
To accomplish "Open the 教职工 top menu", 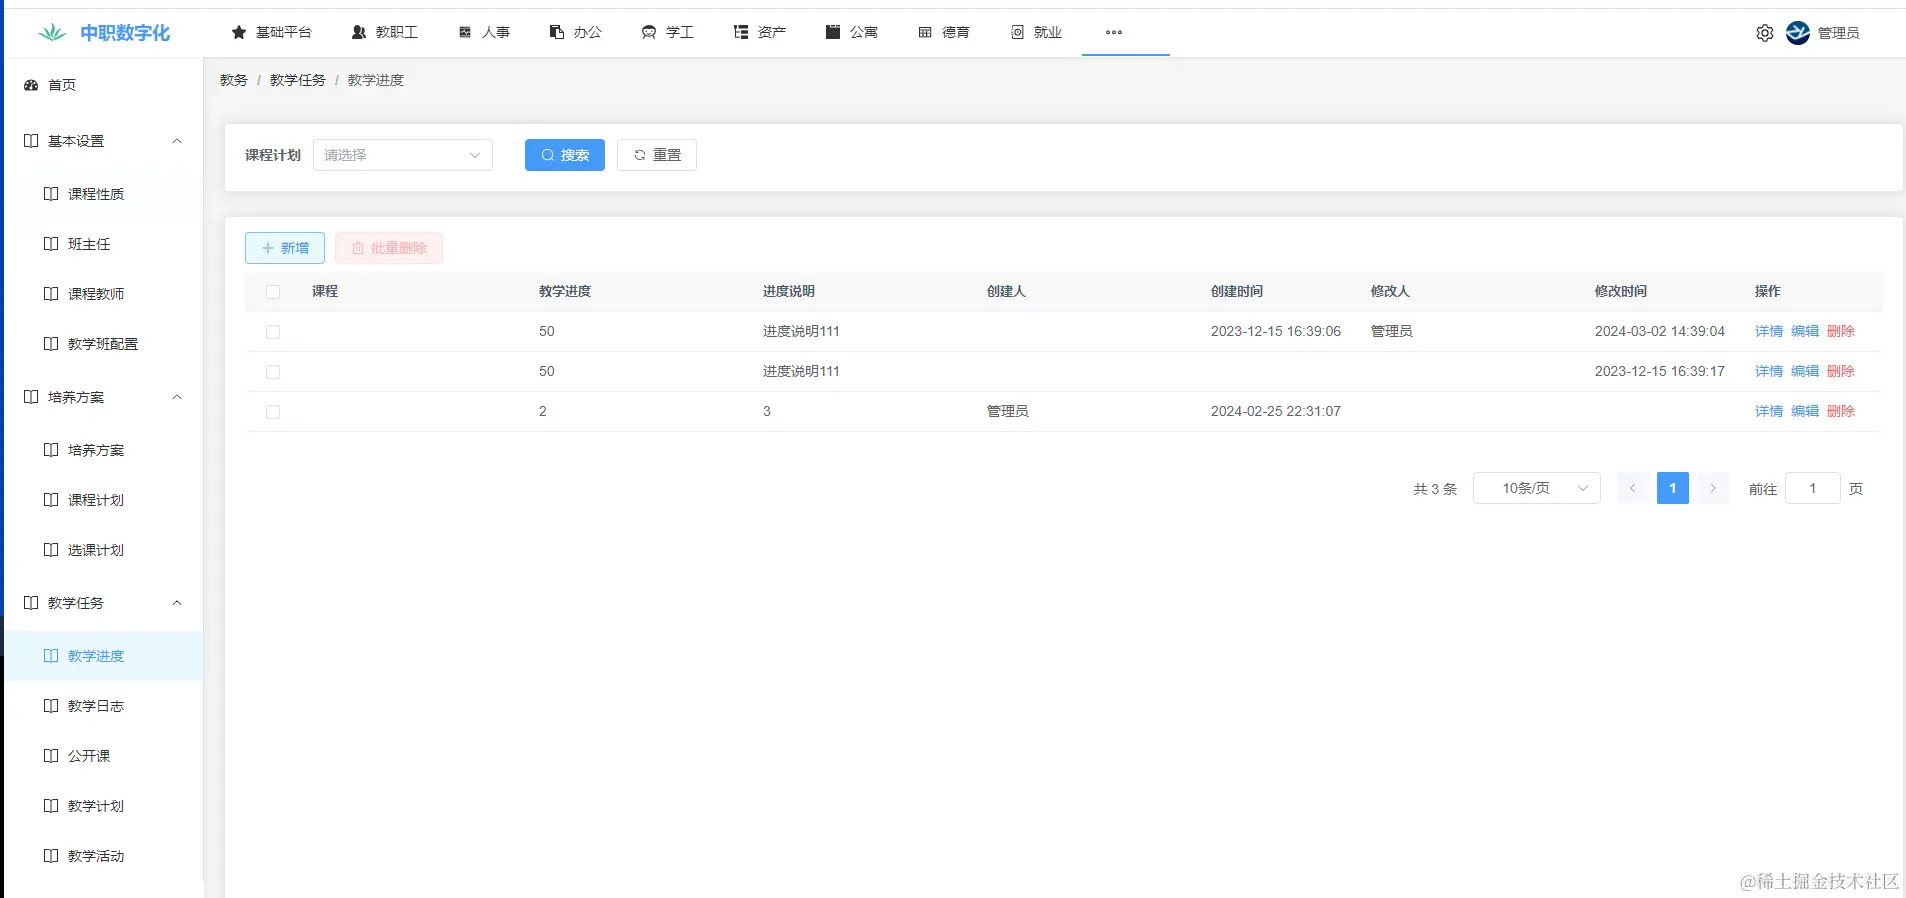I will (385, 32).
